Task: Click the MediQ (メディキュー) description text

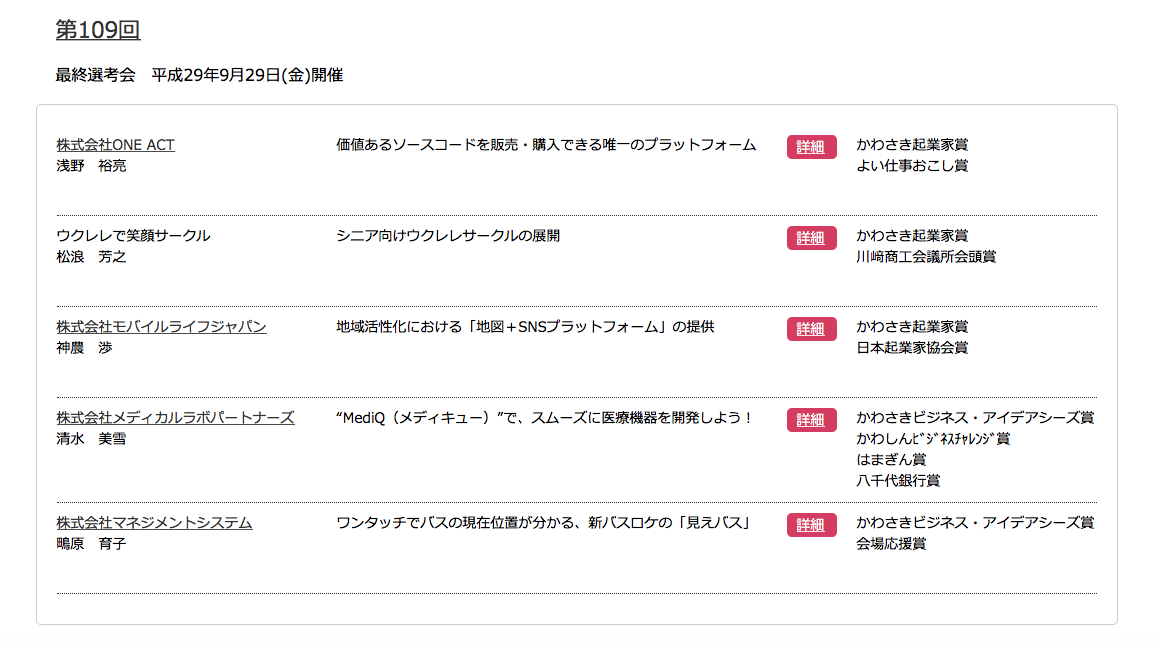Action: [x=544, y=417]
